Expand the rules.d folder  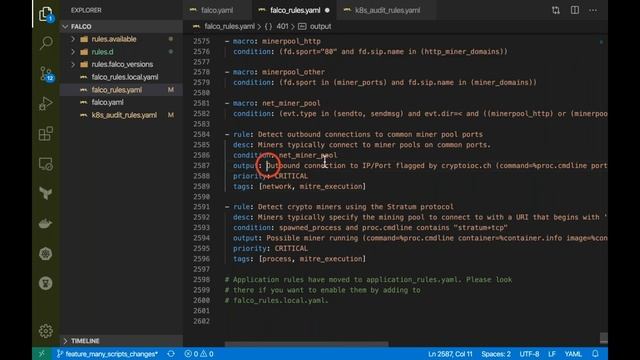73,52
